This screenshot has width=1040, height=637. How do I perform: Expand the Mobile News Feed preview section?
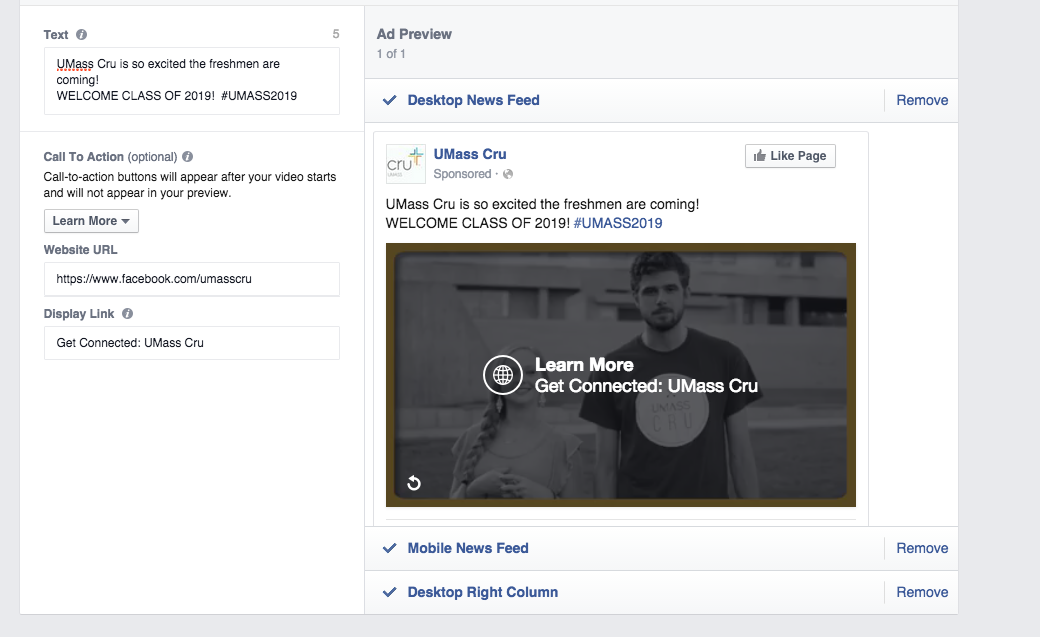point(468,548)
